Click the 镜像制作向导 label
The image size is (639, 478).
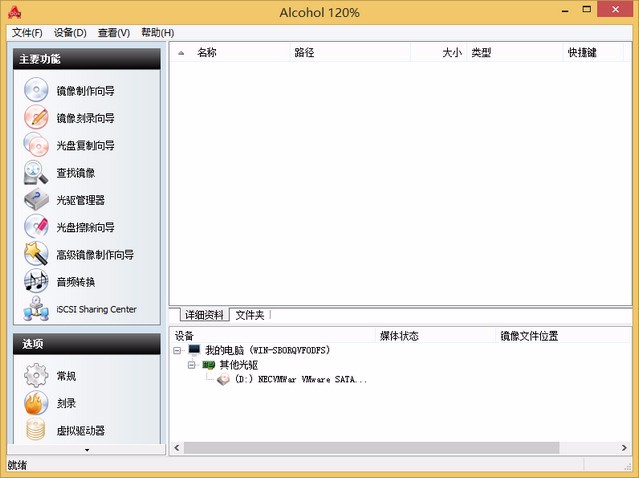(85, 90)
